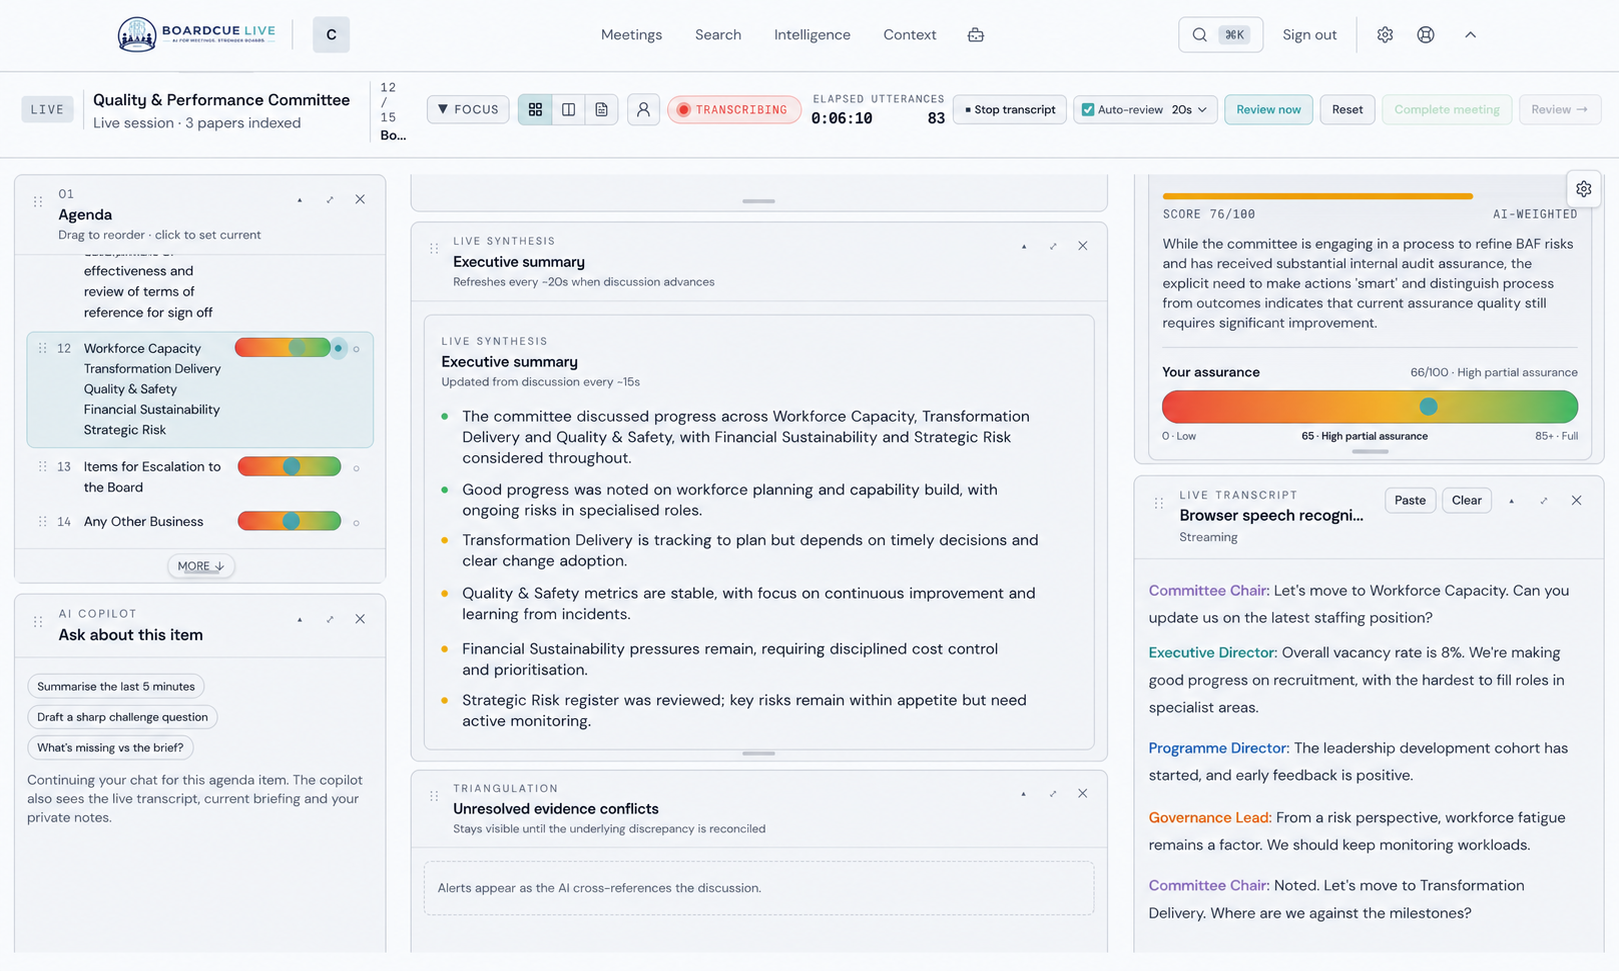This screenshot has width=1619, height=971.
Task: Open the Intelligence nav item
Action: click(x=812, y=35)
